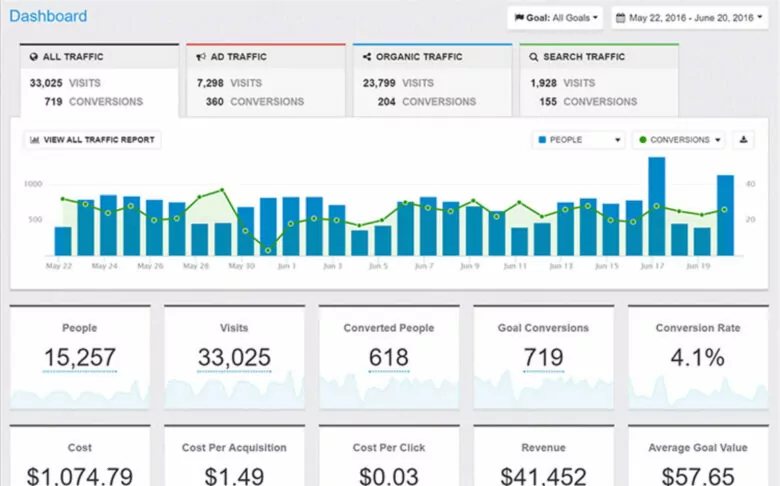Click the calendar icon in date range picker
780x486 pixels.
pyautogui.click(x=621, y=18)
